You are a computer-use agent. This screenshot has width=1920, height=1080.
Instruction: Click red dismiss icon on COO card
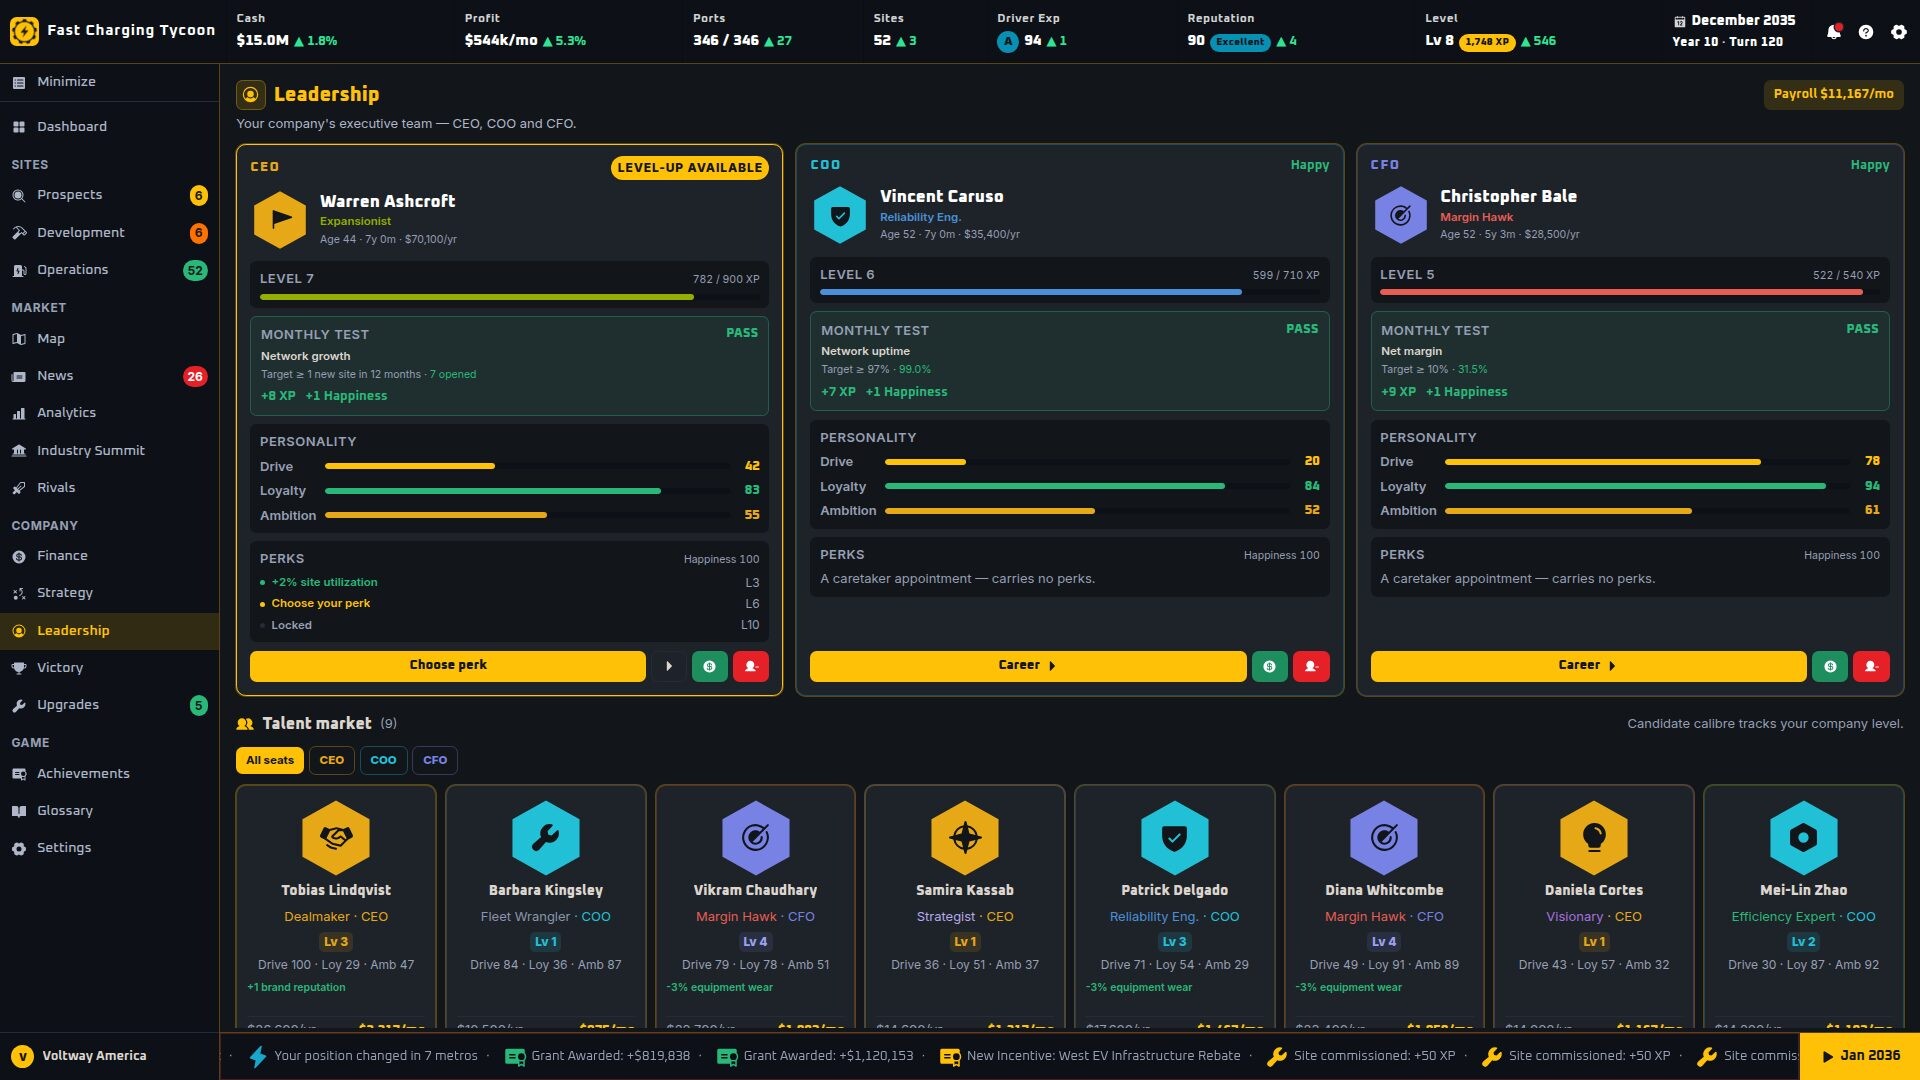point(1311,666)
